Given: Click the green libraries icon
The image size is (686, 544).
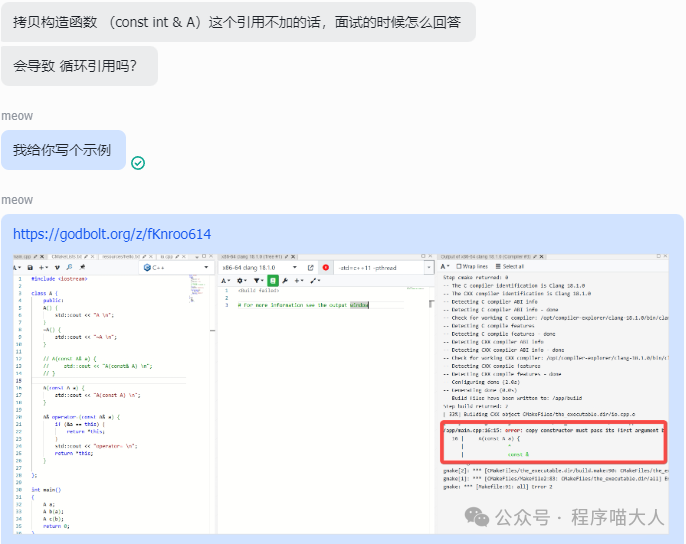Looking at the screenshot, I should click(273, 281).
